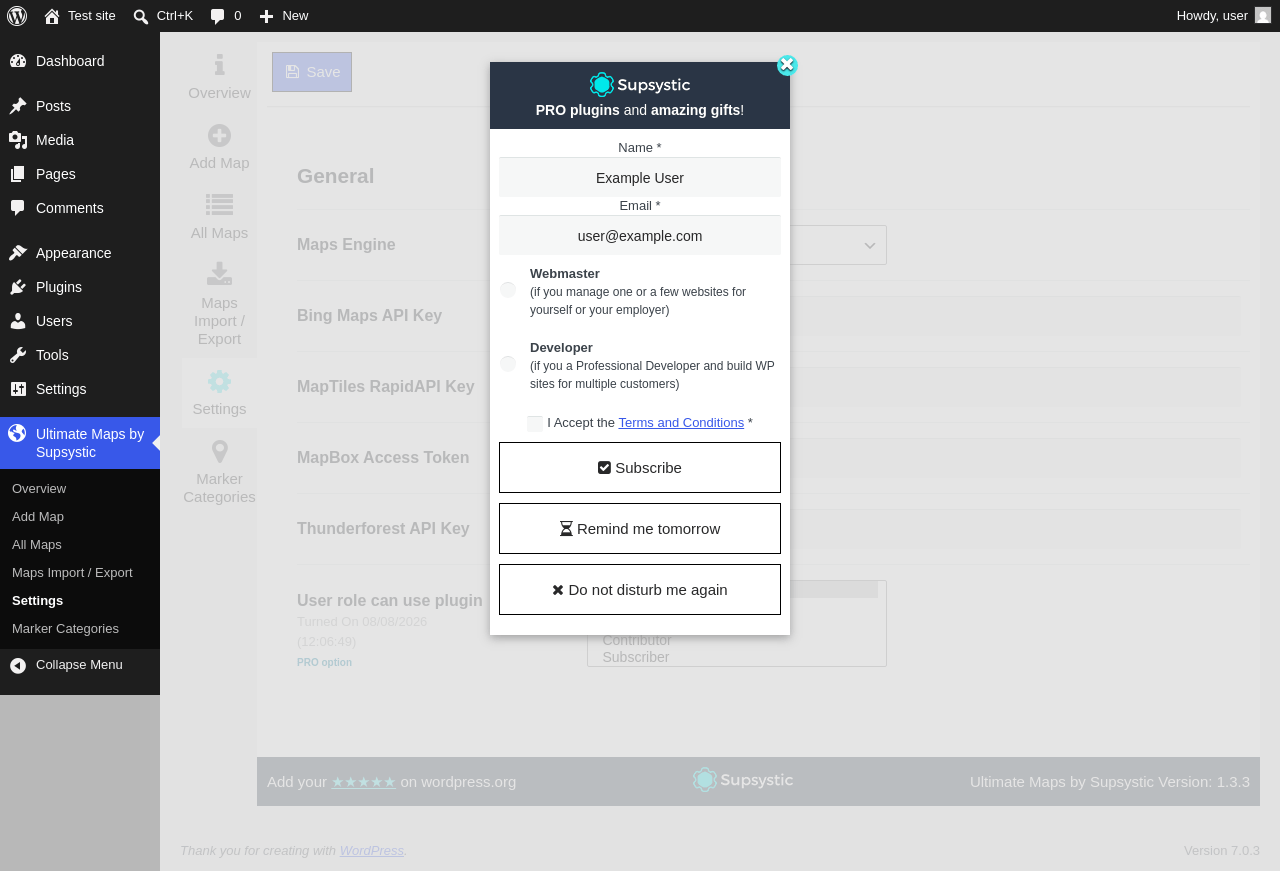Open the comments bubble in admin bar

(x=217, y=16)
